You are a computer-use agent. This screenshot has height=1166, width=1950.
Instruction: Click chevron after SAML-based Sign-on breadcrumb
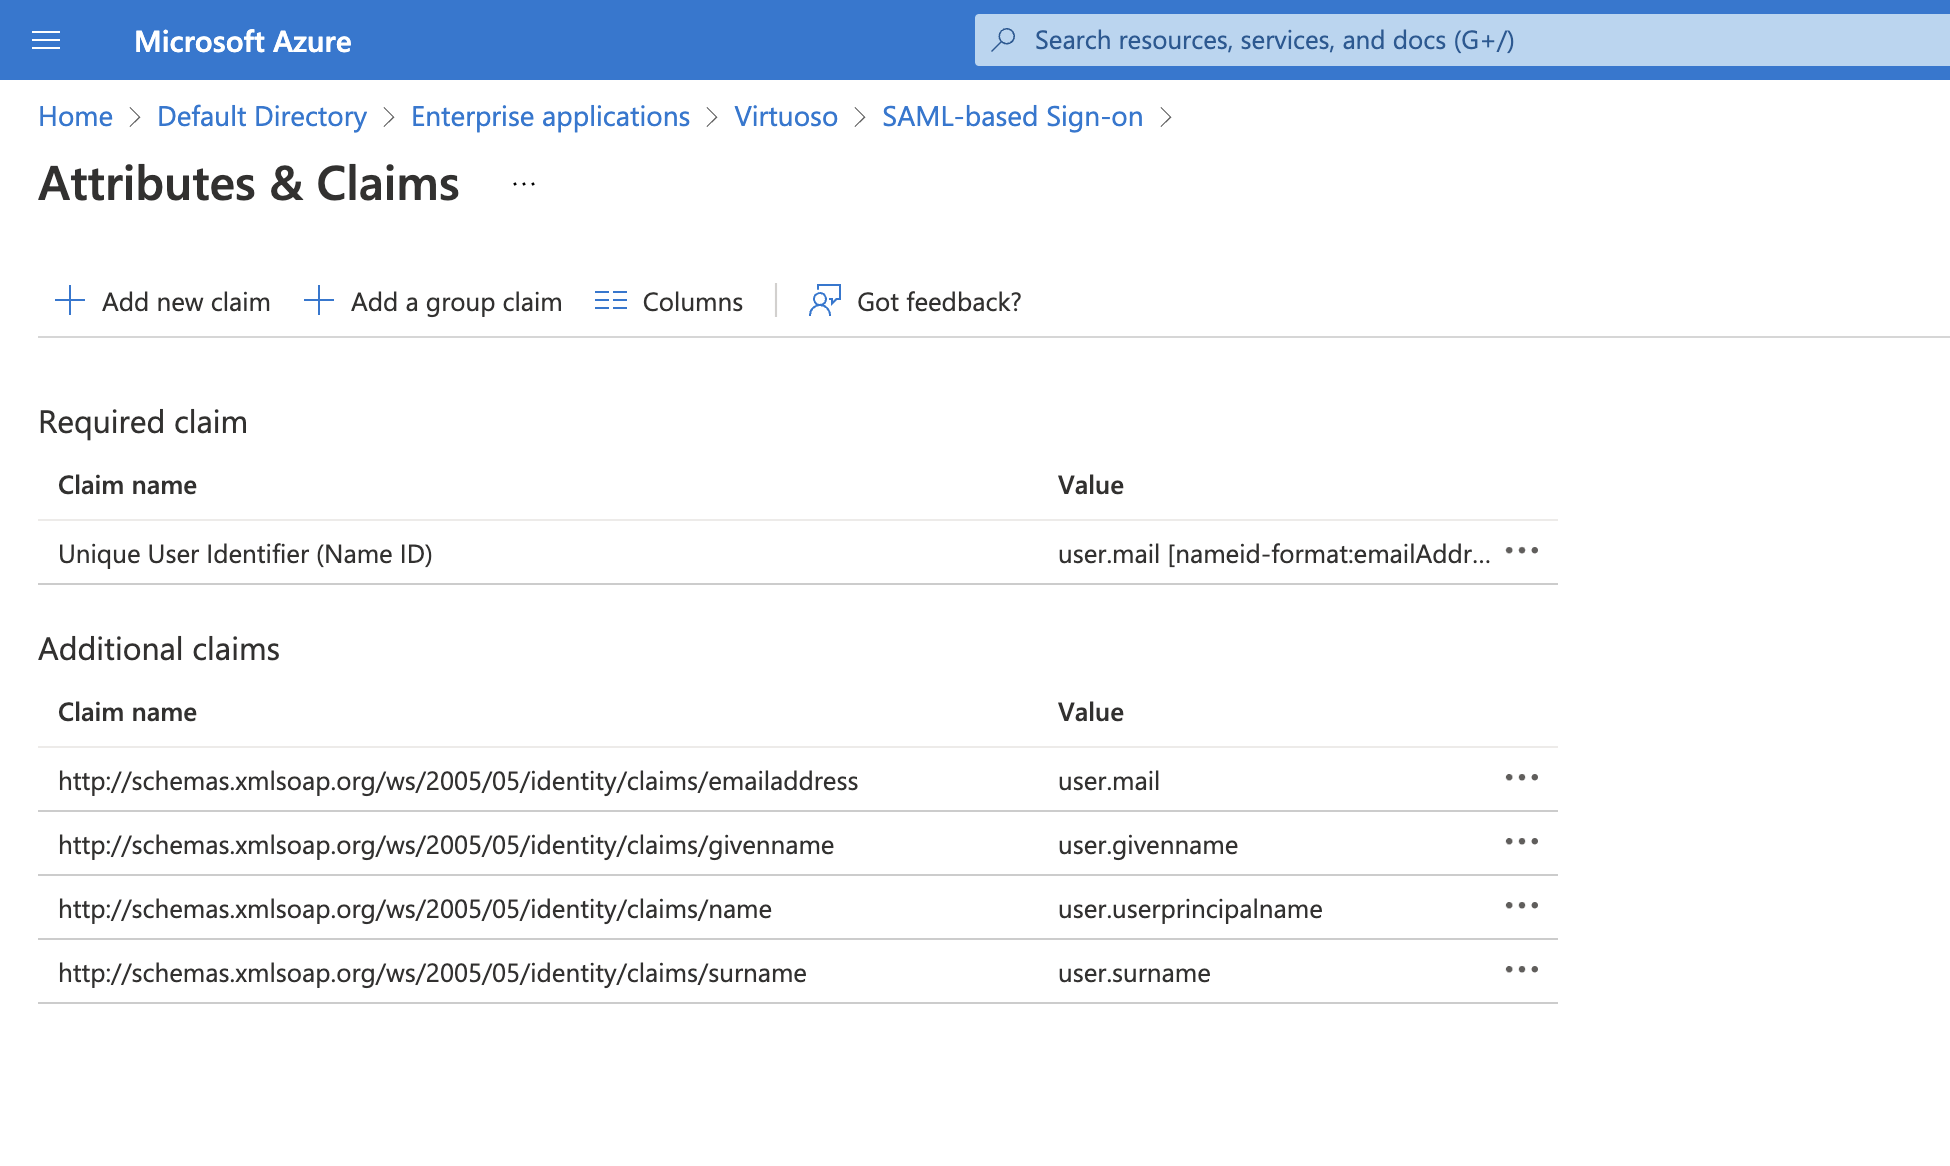tap(1165, 117)
